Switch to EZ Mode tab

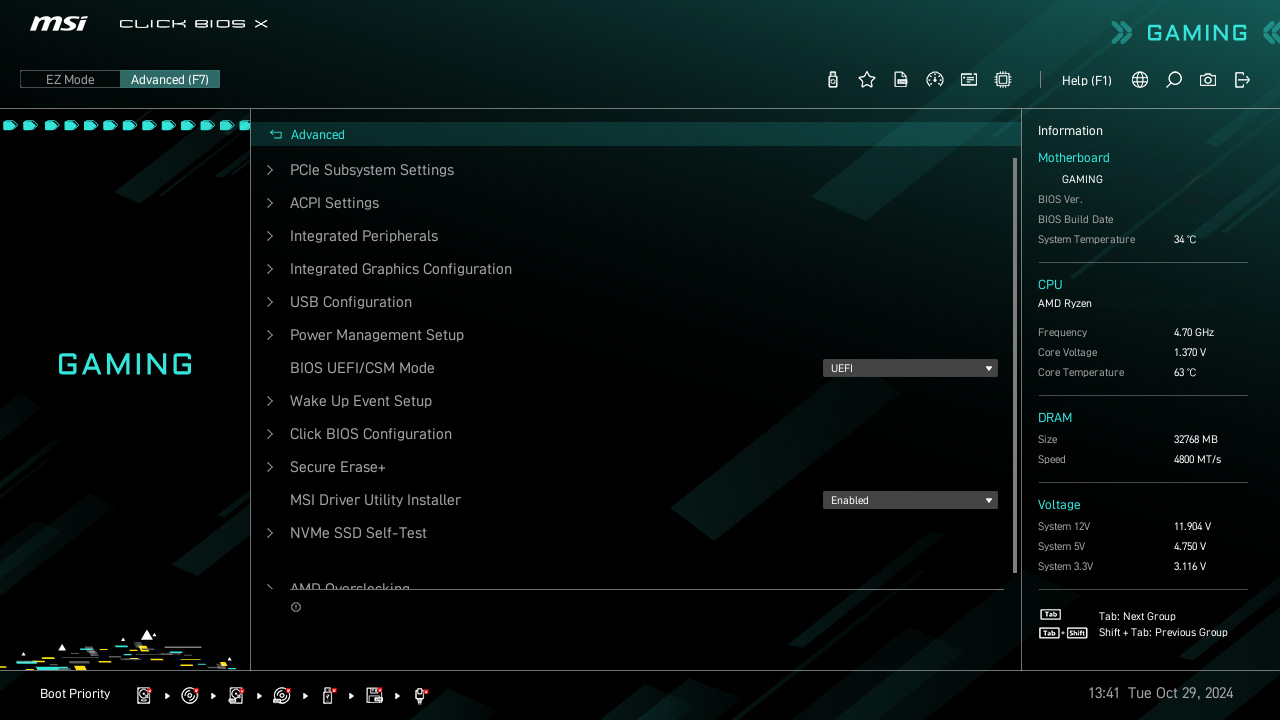[x=70, y=79]
